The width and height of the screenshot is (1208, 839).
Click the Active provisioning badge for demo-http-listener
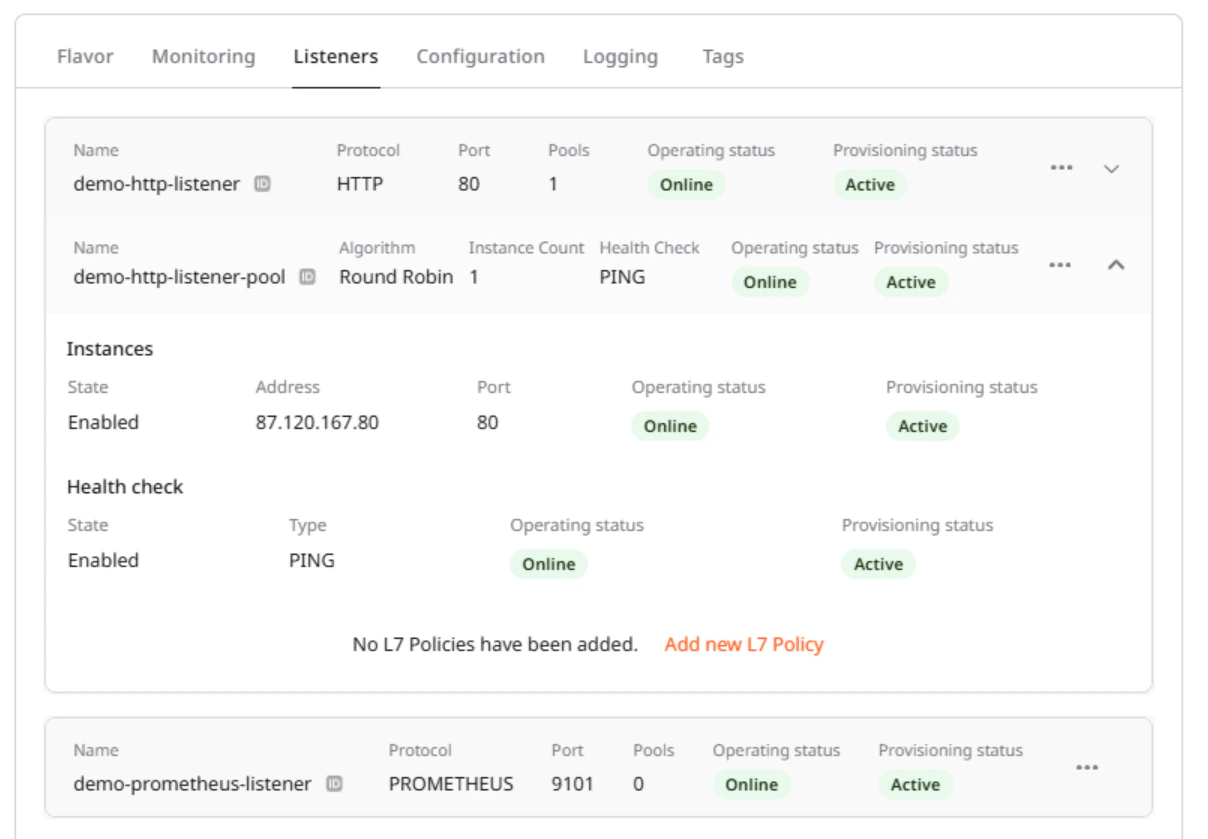coord(870,185)
